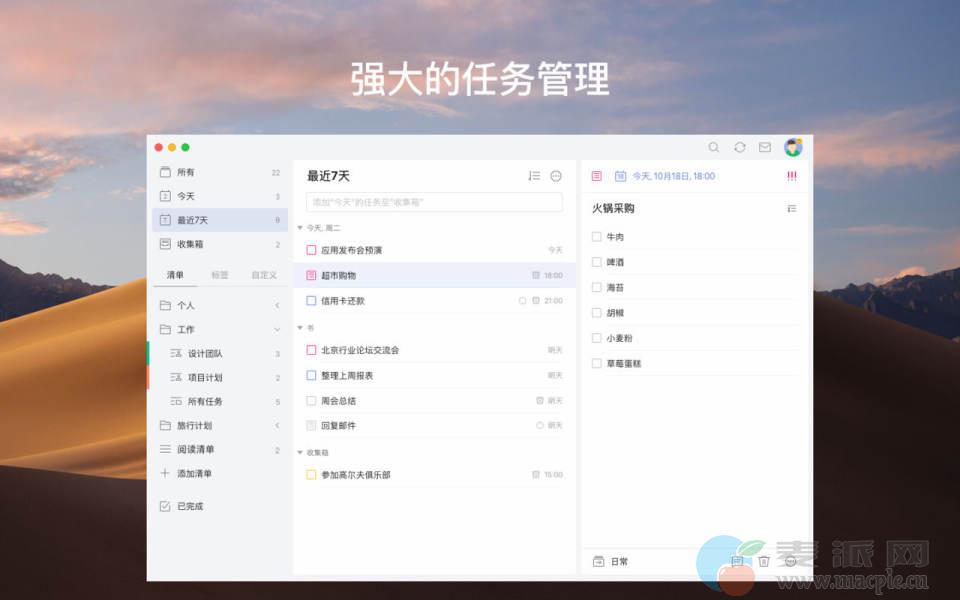Open the mail notifications icon

coord(765,147)
